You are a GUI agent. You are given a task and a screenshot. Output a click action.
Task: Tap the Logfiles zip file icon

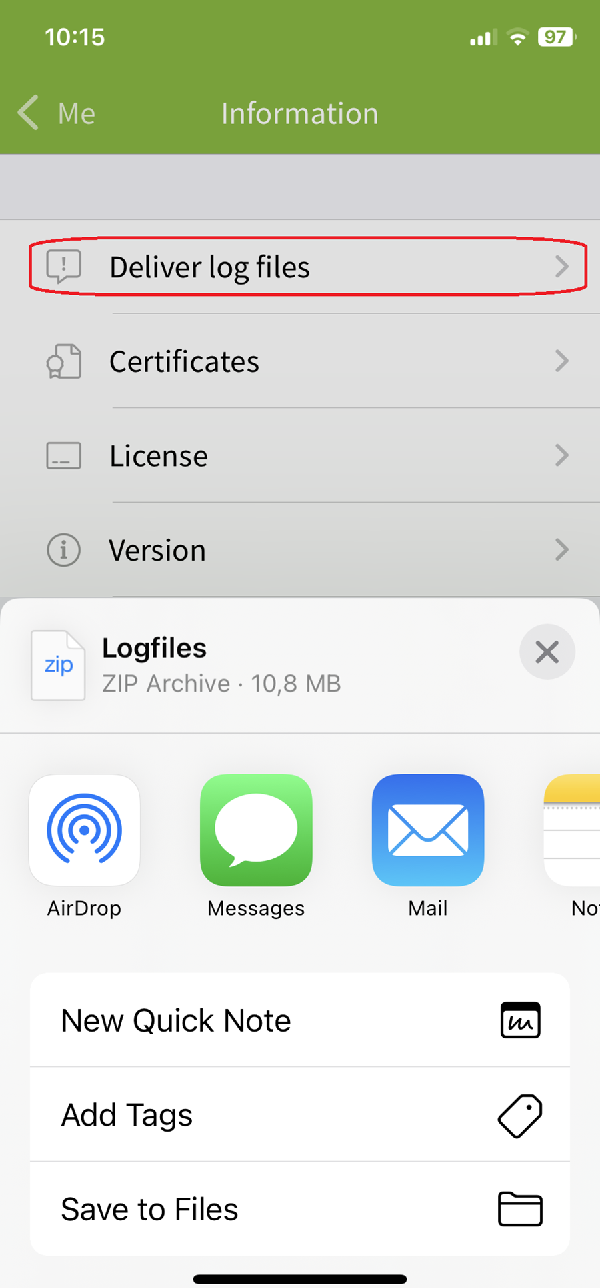pos(58,665)
